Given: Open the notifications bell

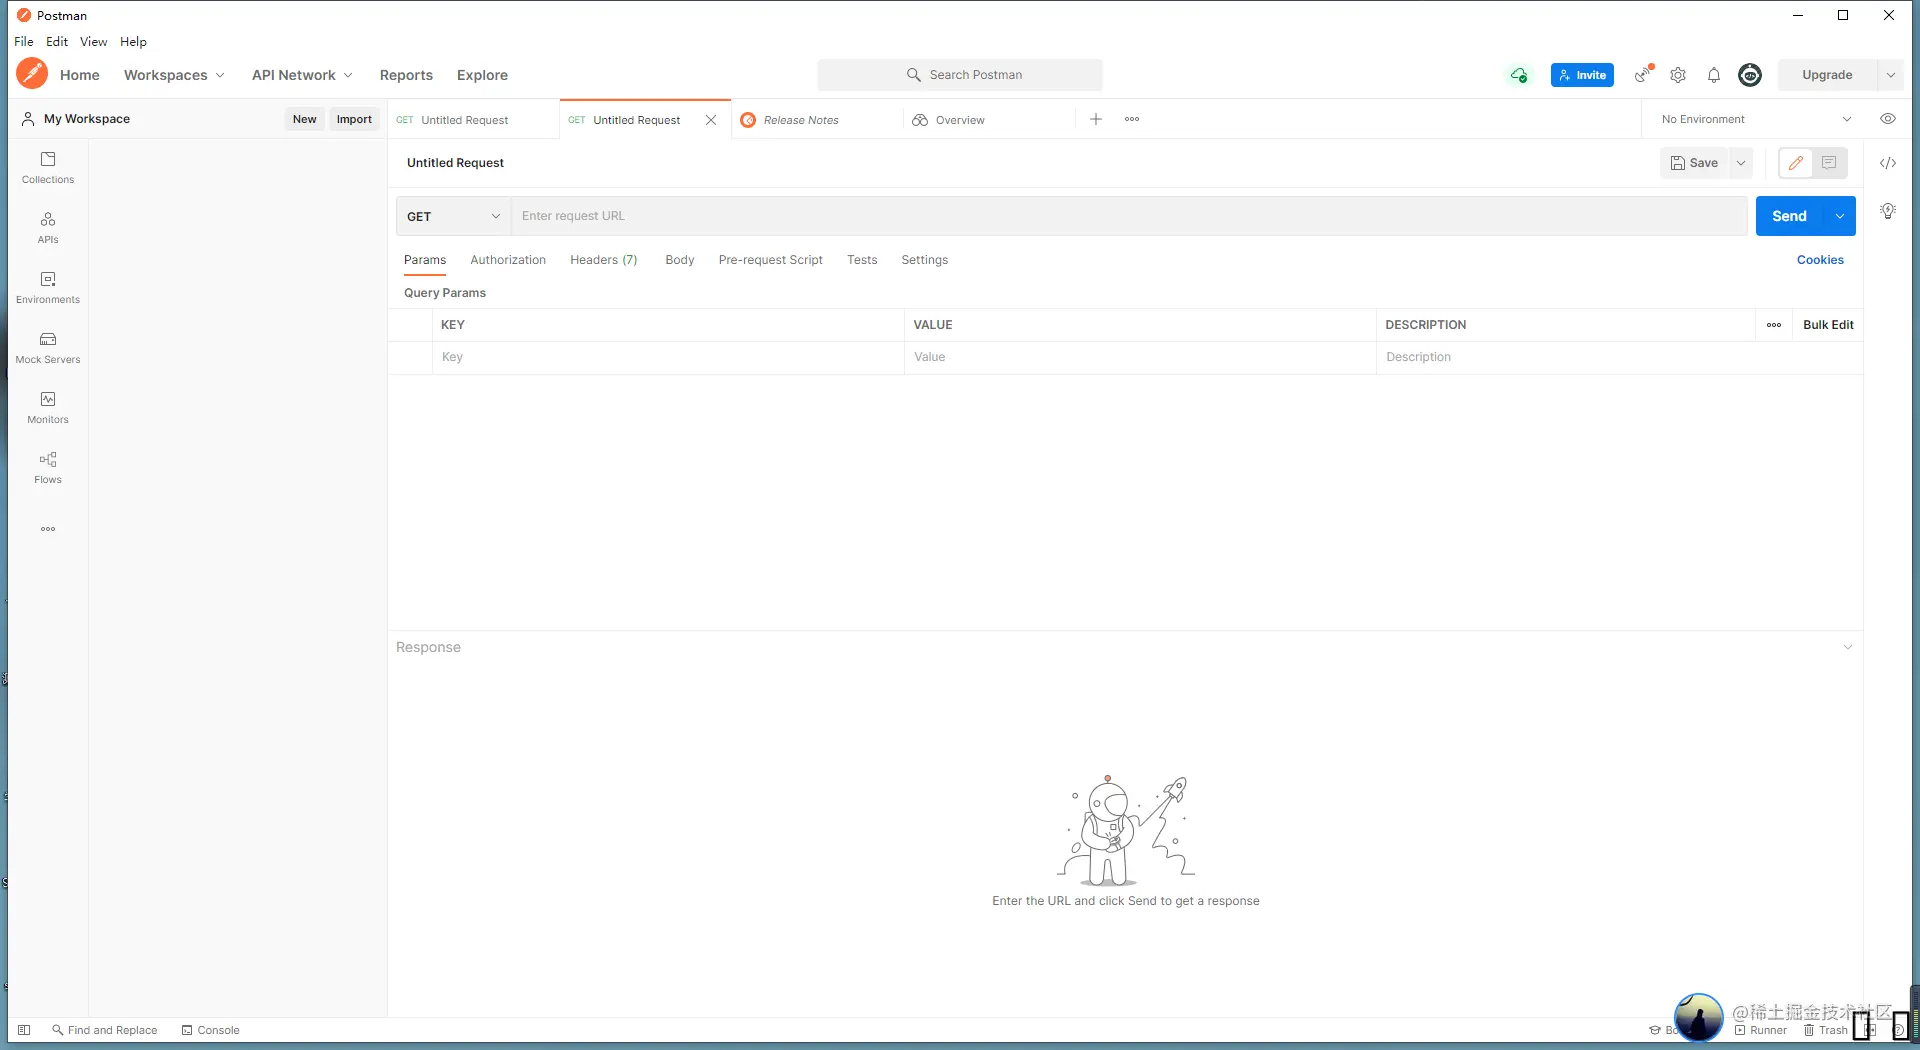Looking at the screenshot, I should click(x=1714, y=75).
